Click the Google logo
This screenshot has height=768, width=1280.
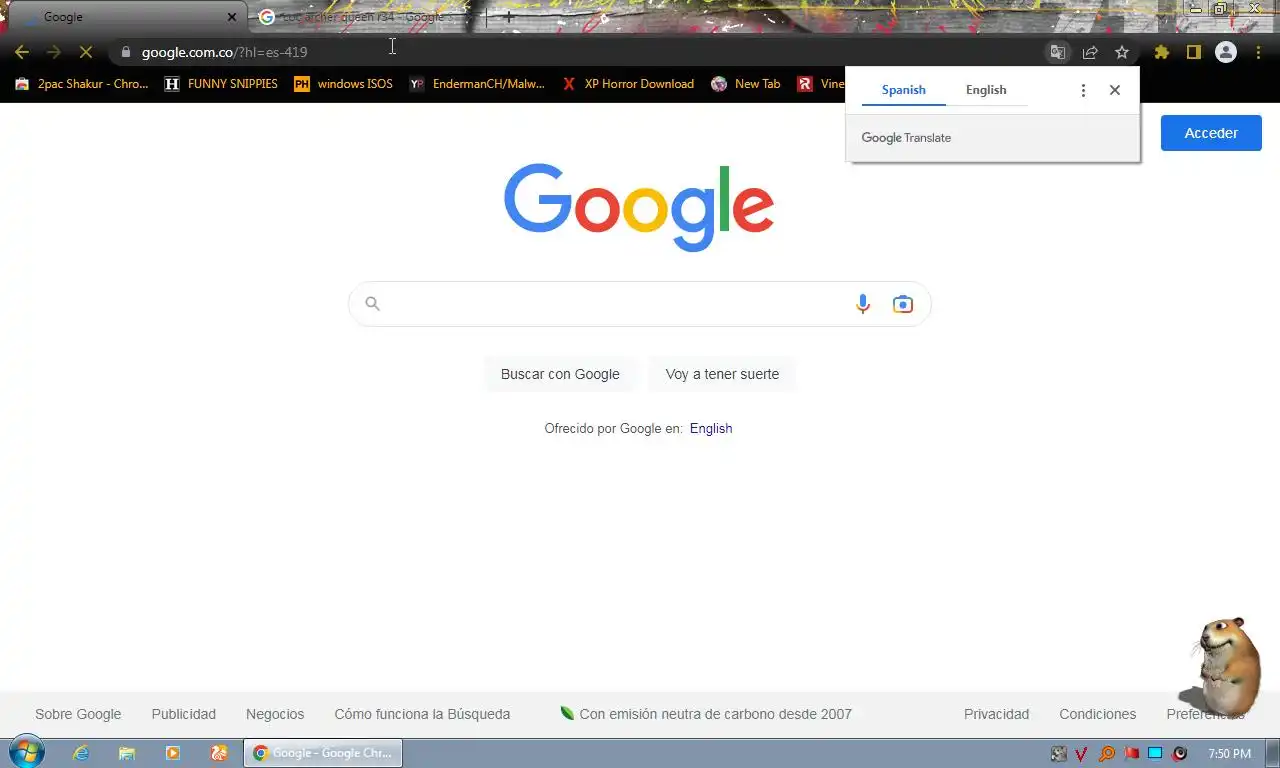[x=639, y=207]
